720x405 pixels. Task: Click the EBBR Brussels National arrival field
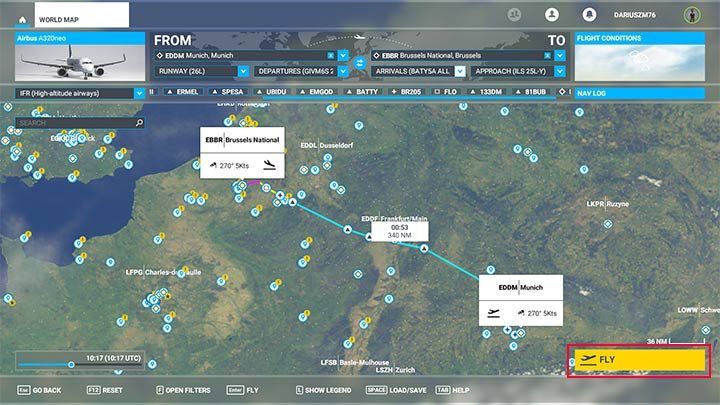(462, 56)
